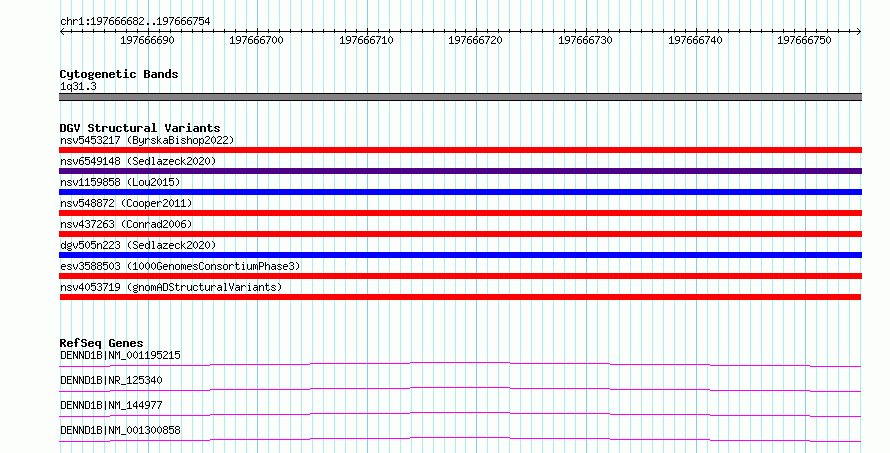Click ruler coordinate 197666690
Screen dimensions: 890x453
(x=148, y=40)
